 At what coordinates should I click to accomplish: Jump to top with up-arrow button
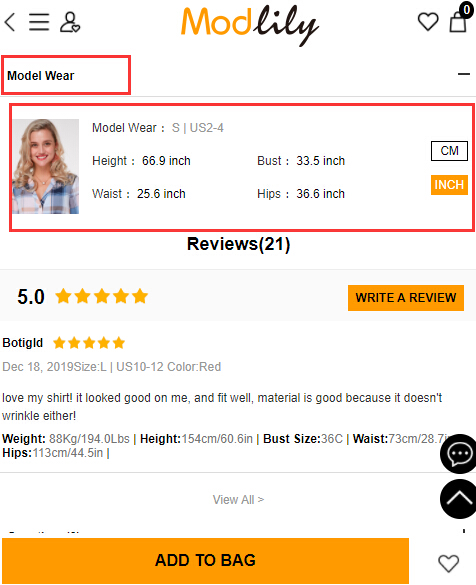pos(459,499)
